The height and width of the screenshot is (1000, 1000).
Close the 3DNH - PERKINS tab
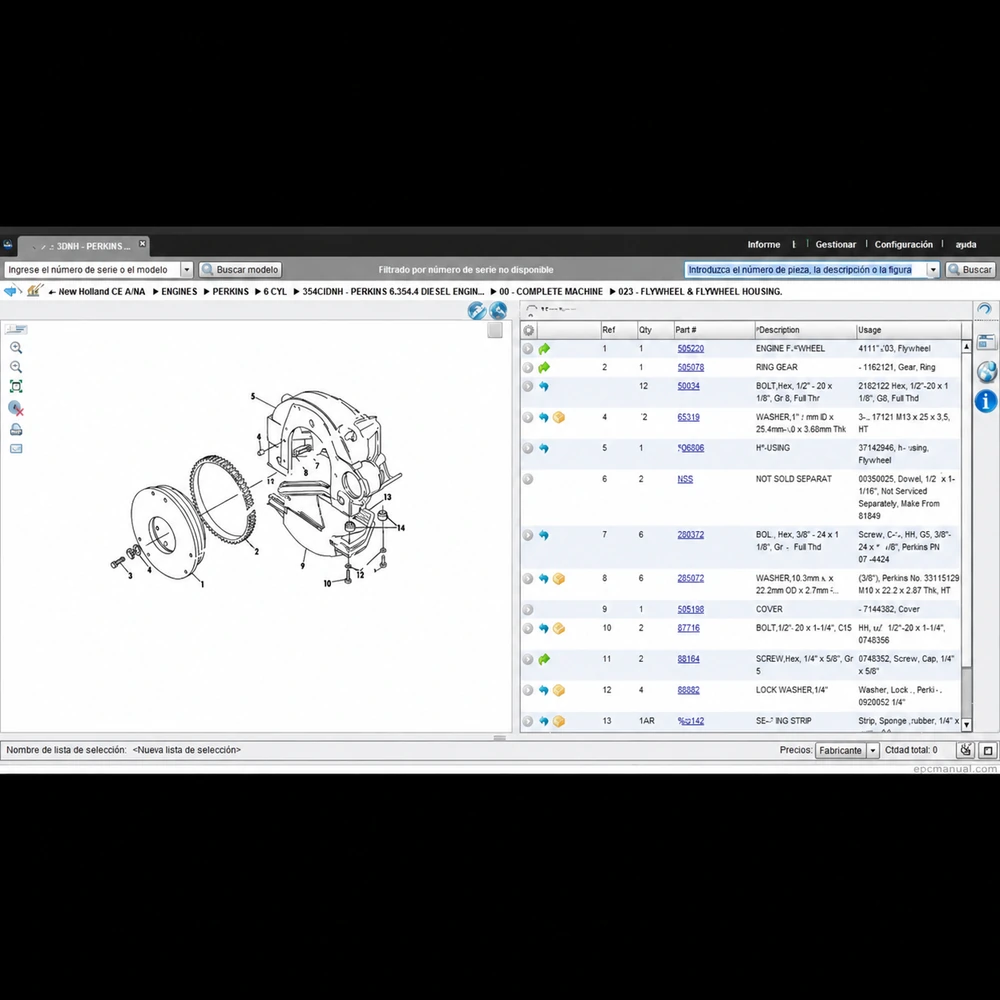pyautogui.click(x=142, y=244)
